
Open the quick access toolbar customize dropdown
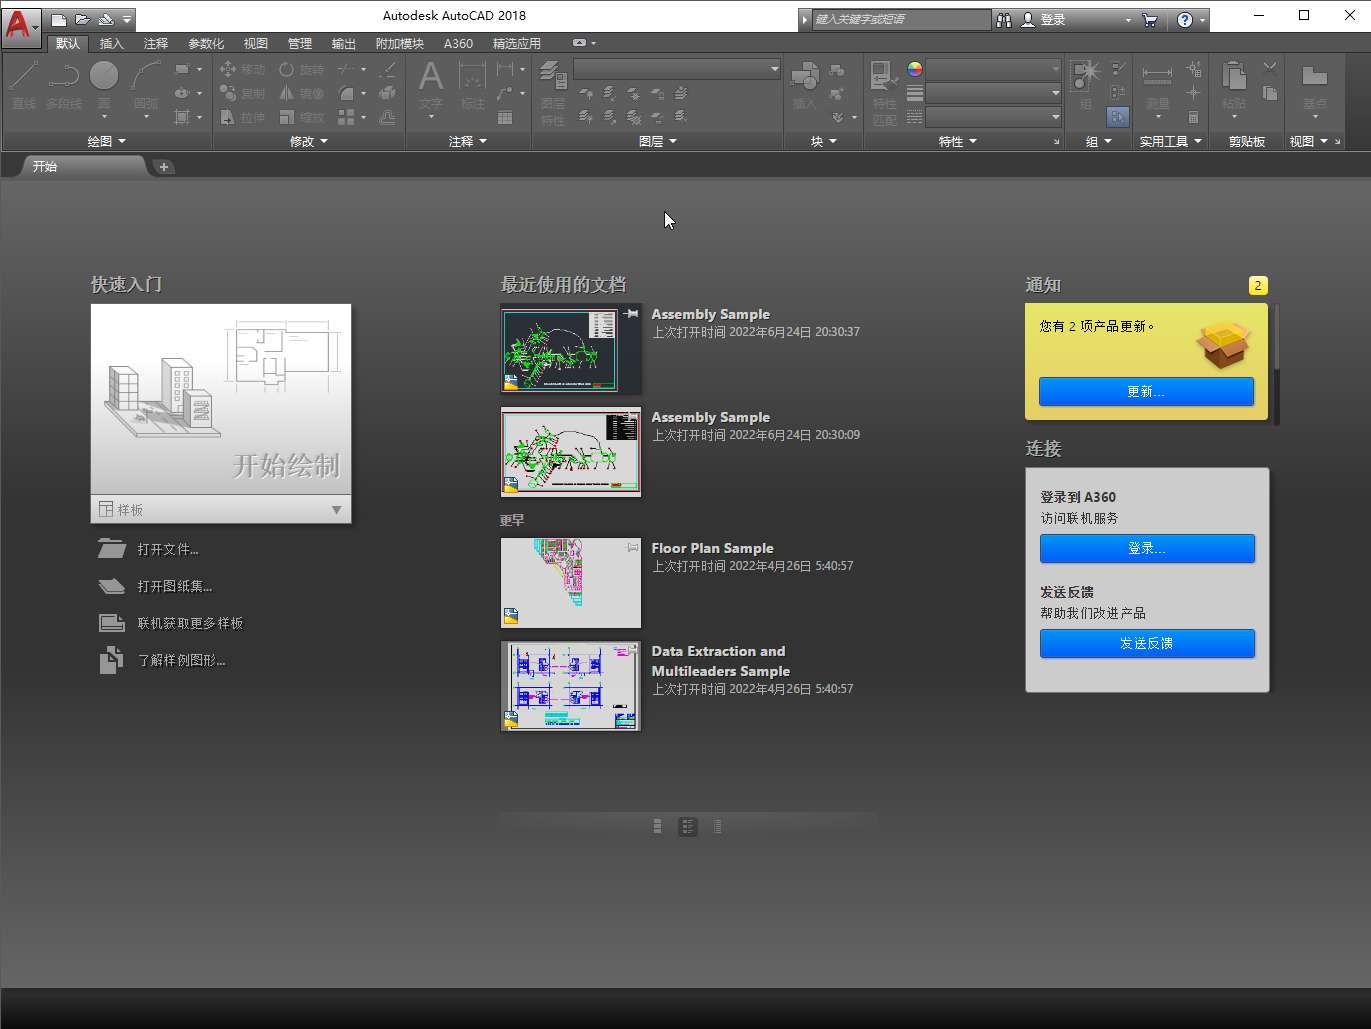(127, 19)
